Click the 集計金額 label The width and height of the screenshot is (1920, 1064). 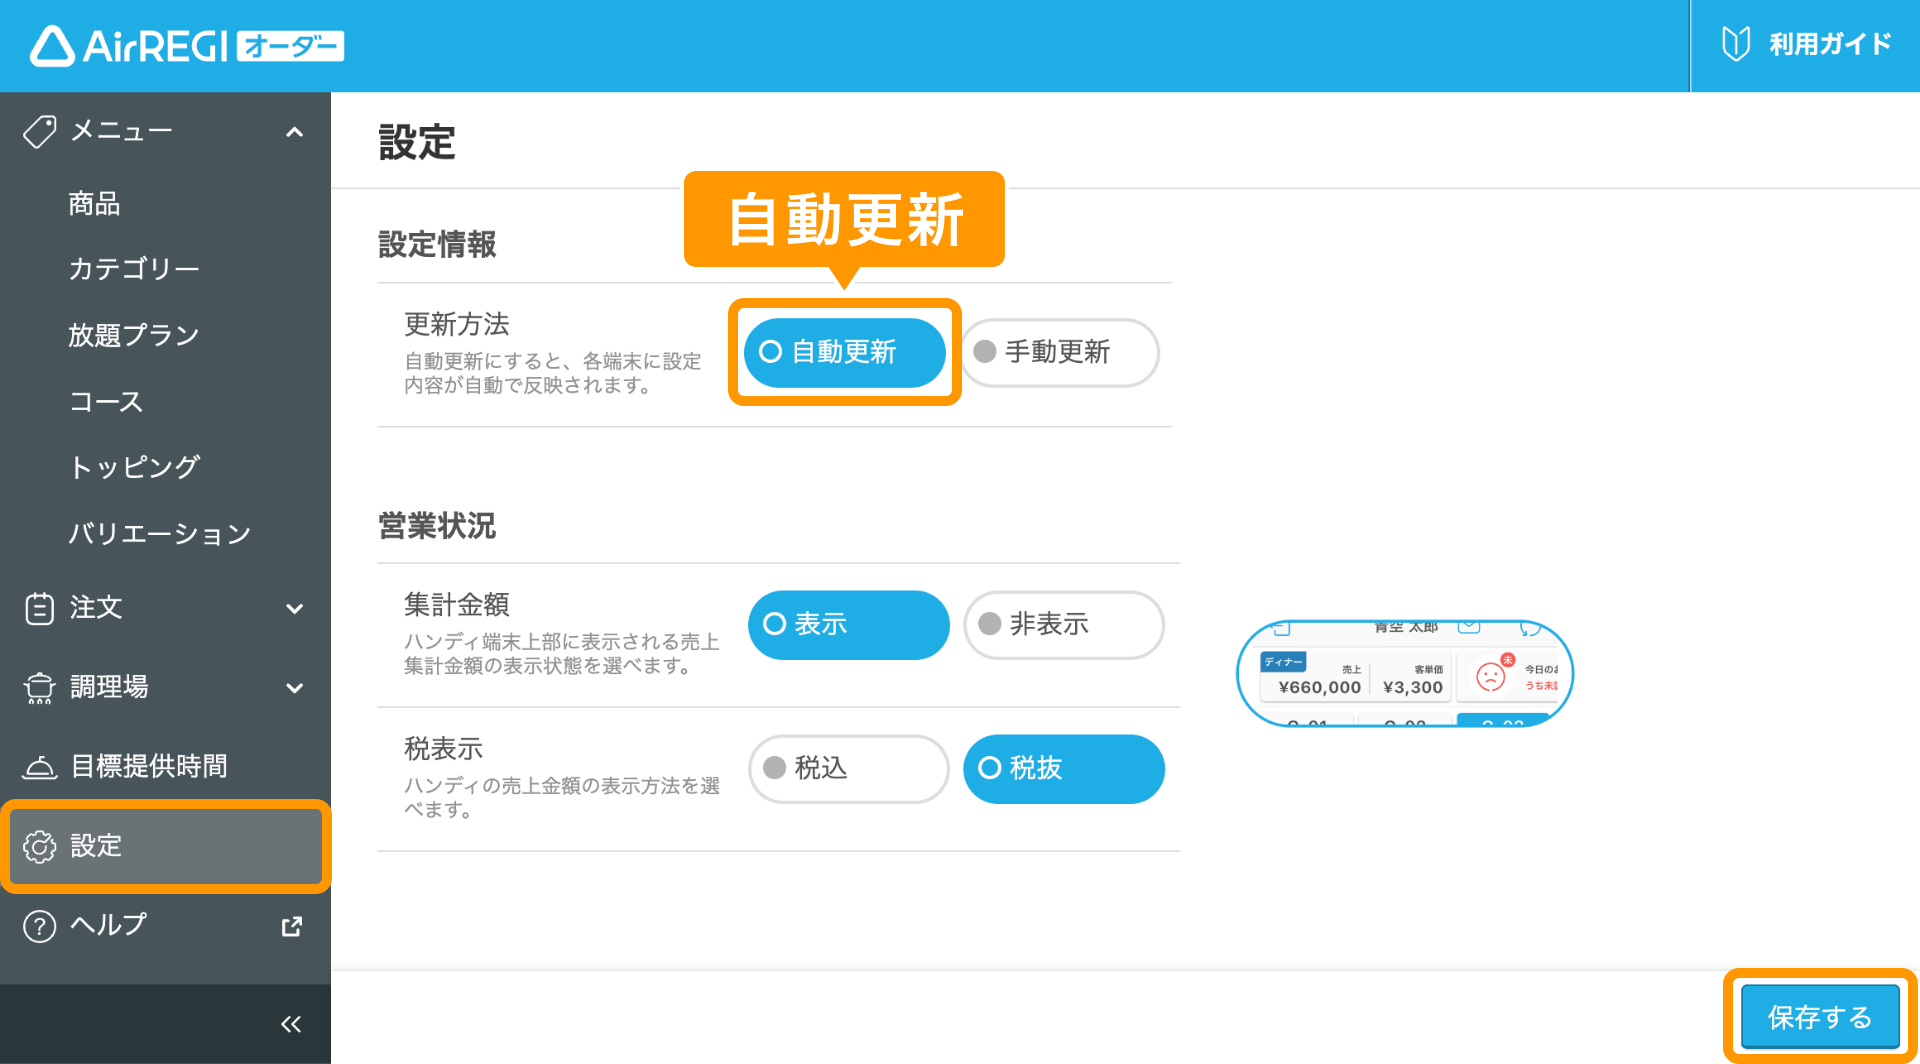(457, 604)
